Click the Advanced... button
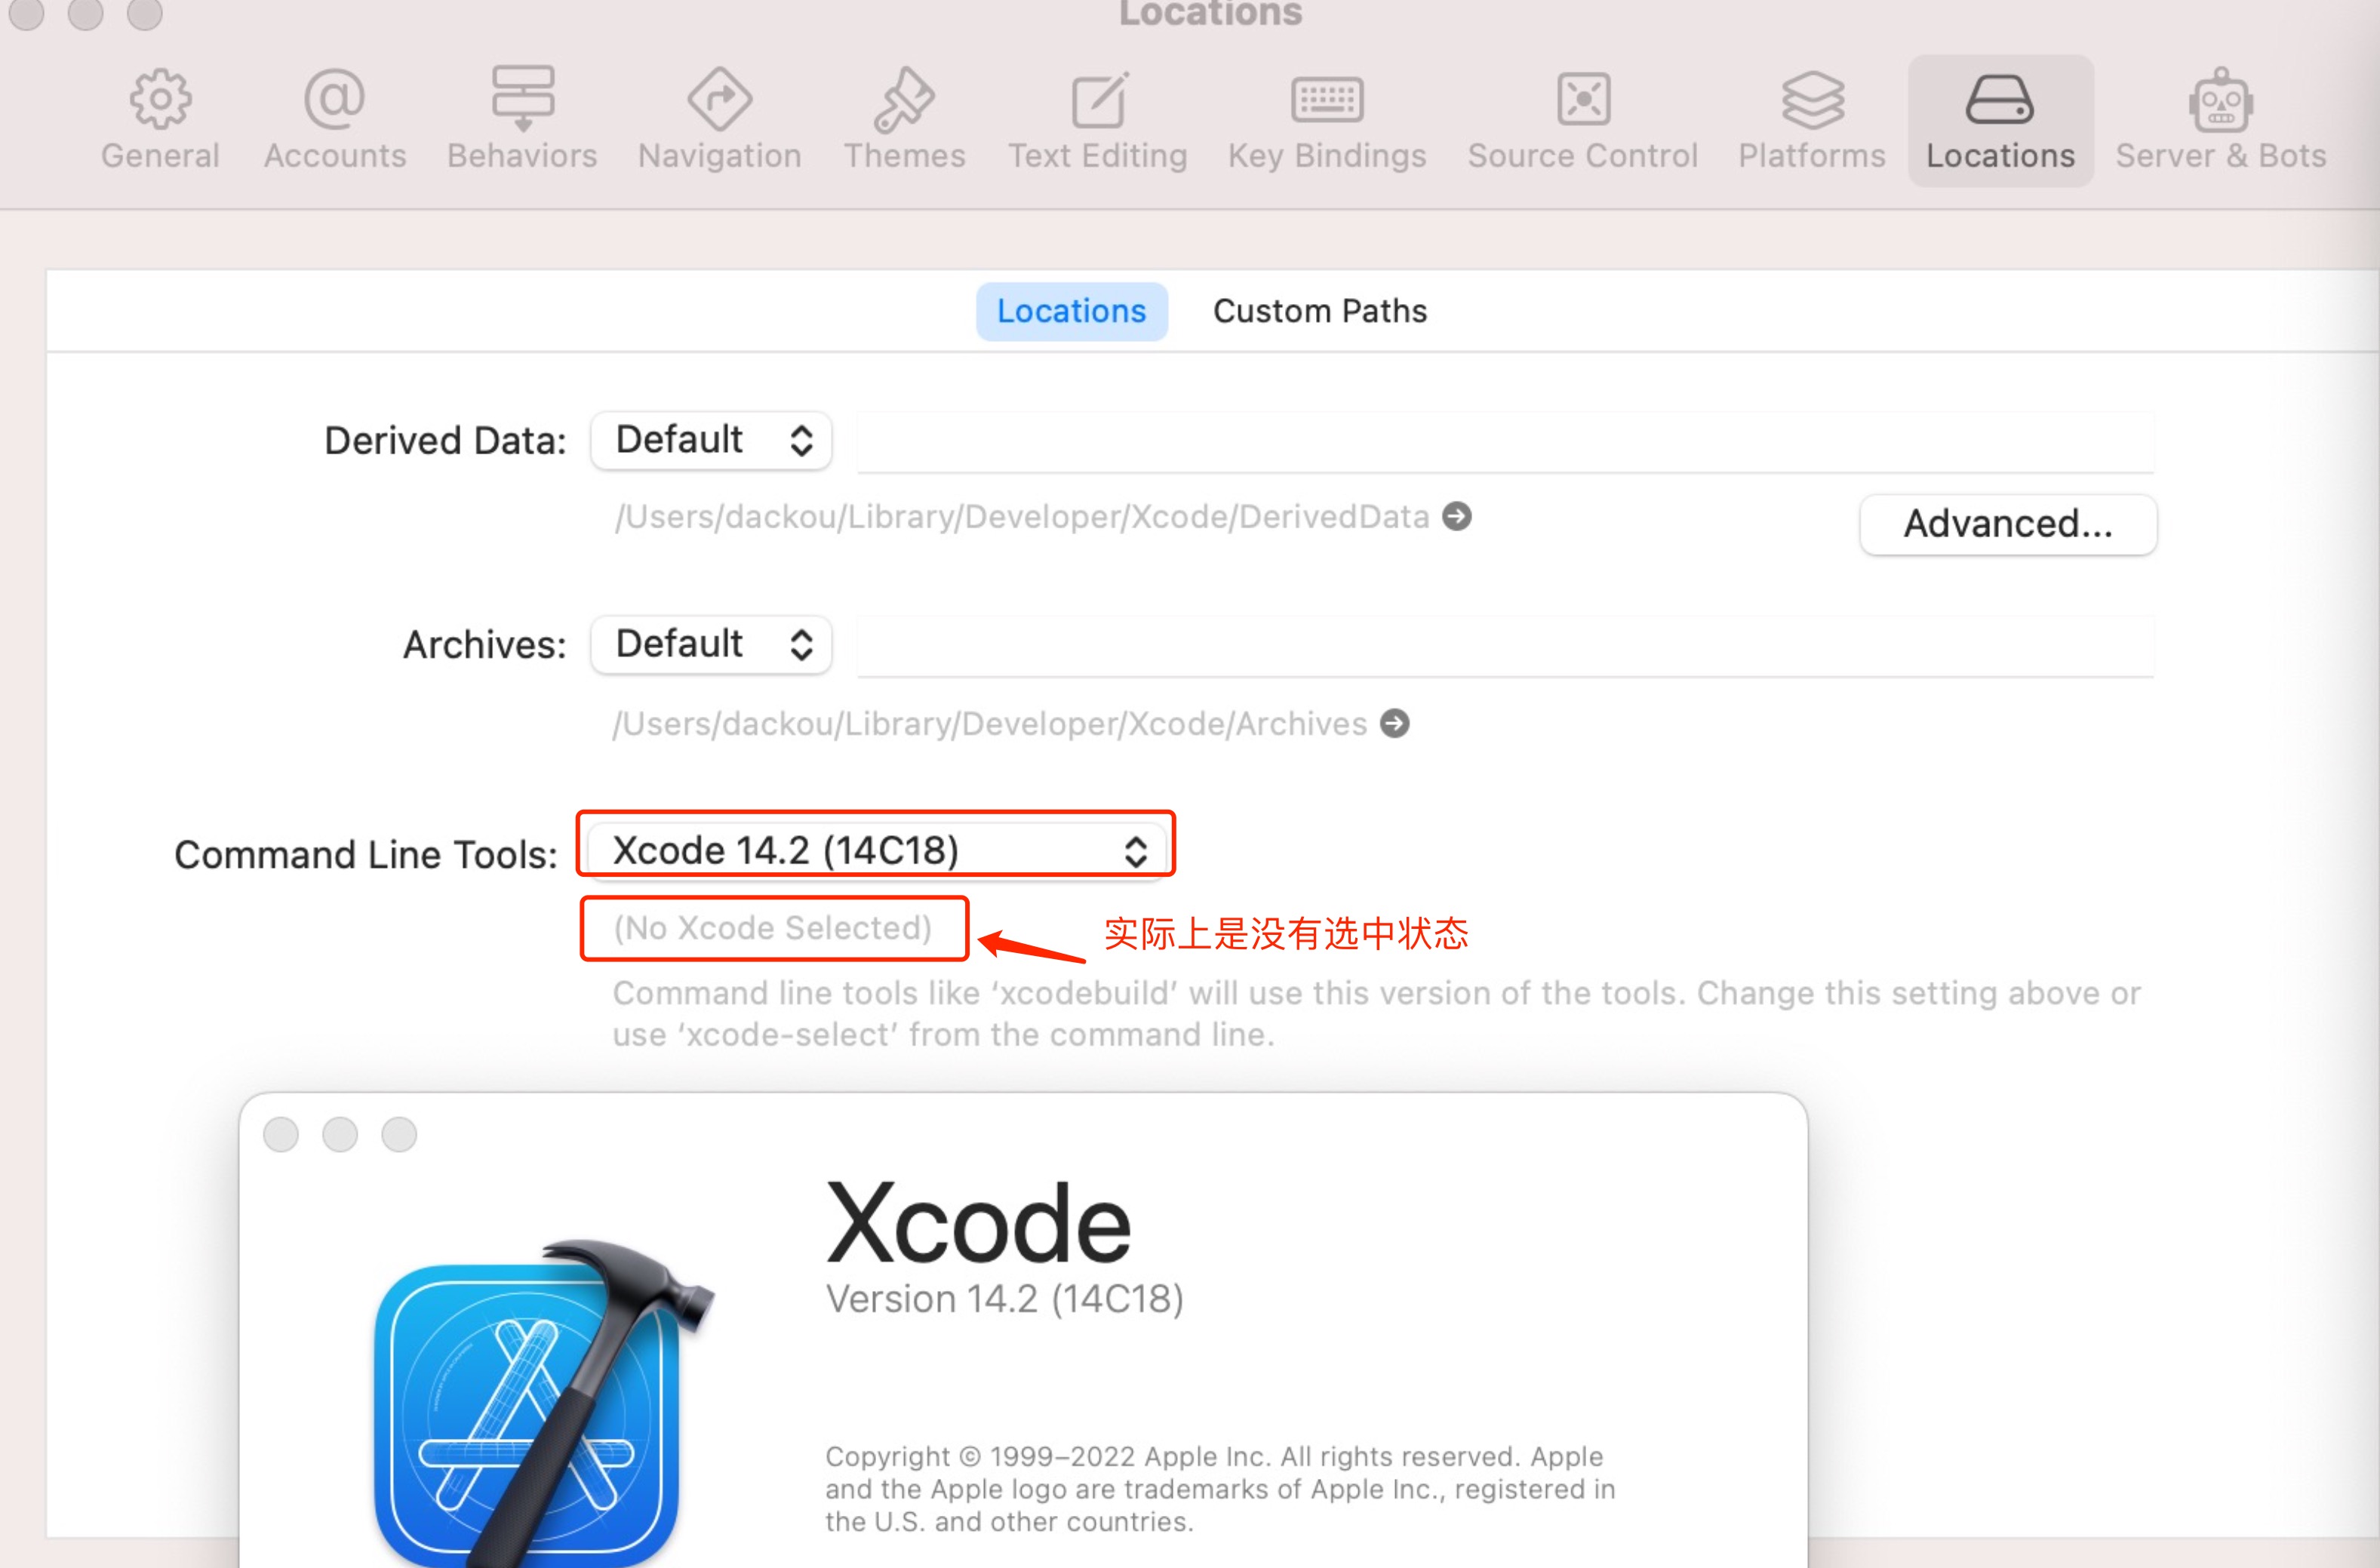This screenshot has height=1568, width=2380. (2008, 524)
